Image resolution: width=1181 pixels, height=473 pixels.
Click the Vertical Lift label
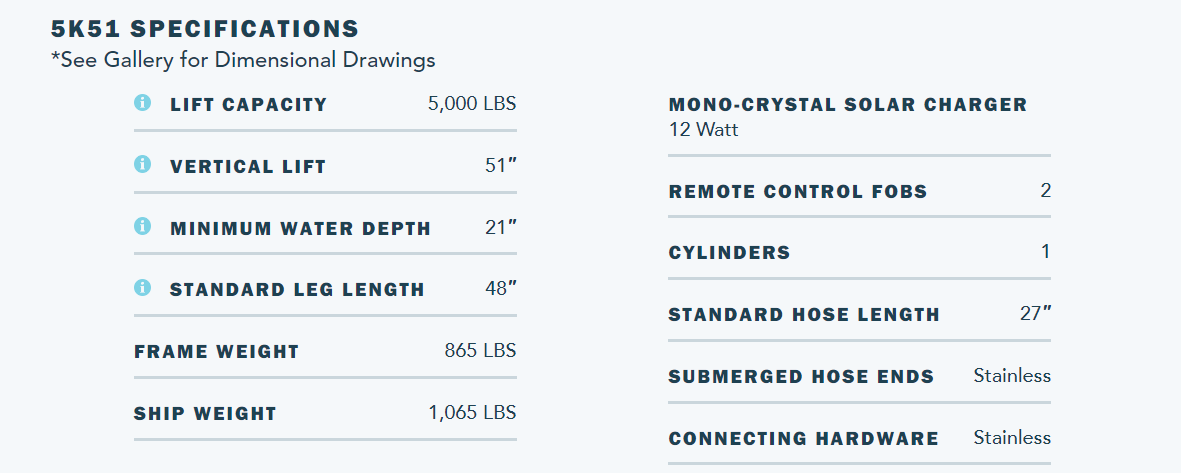(248, 167)
